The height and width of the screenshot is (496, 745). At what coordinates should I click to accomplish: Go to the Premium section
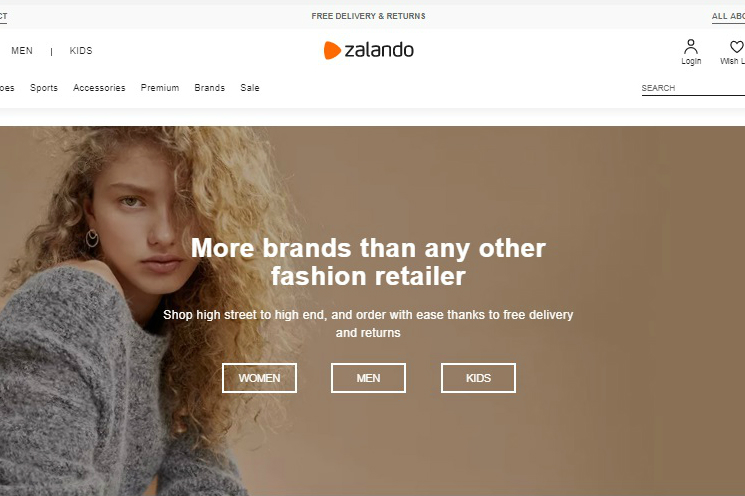tap(160, 87)
